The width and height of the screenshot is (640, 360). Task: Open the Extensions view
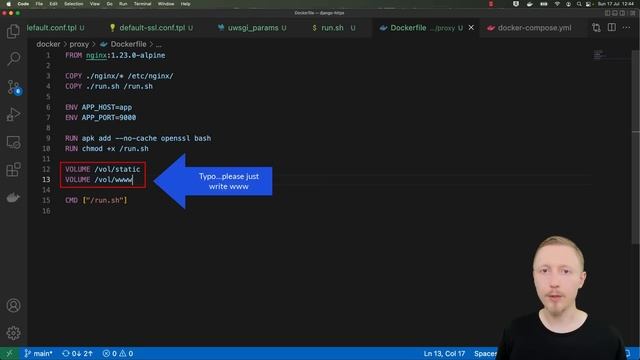pyautogui.click(x=13, y=169)
